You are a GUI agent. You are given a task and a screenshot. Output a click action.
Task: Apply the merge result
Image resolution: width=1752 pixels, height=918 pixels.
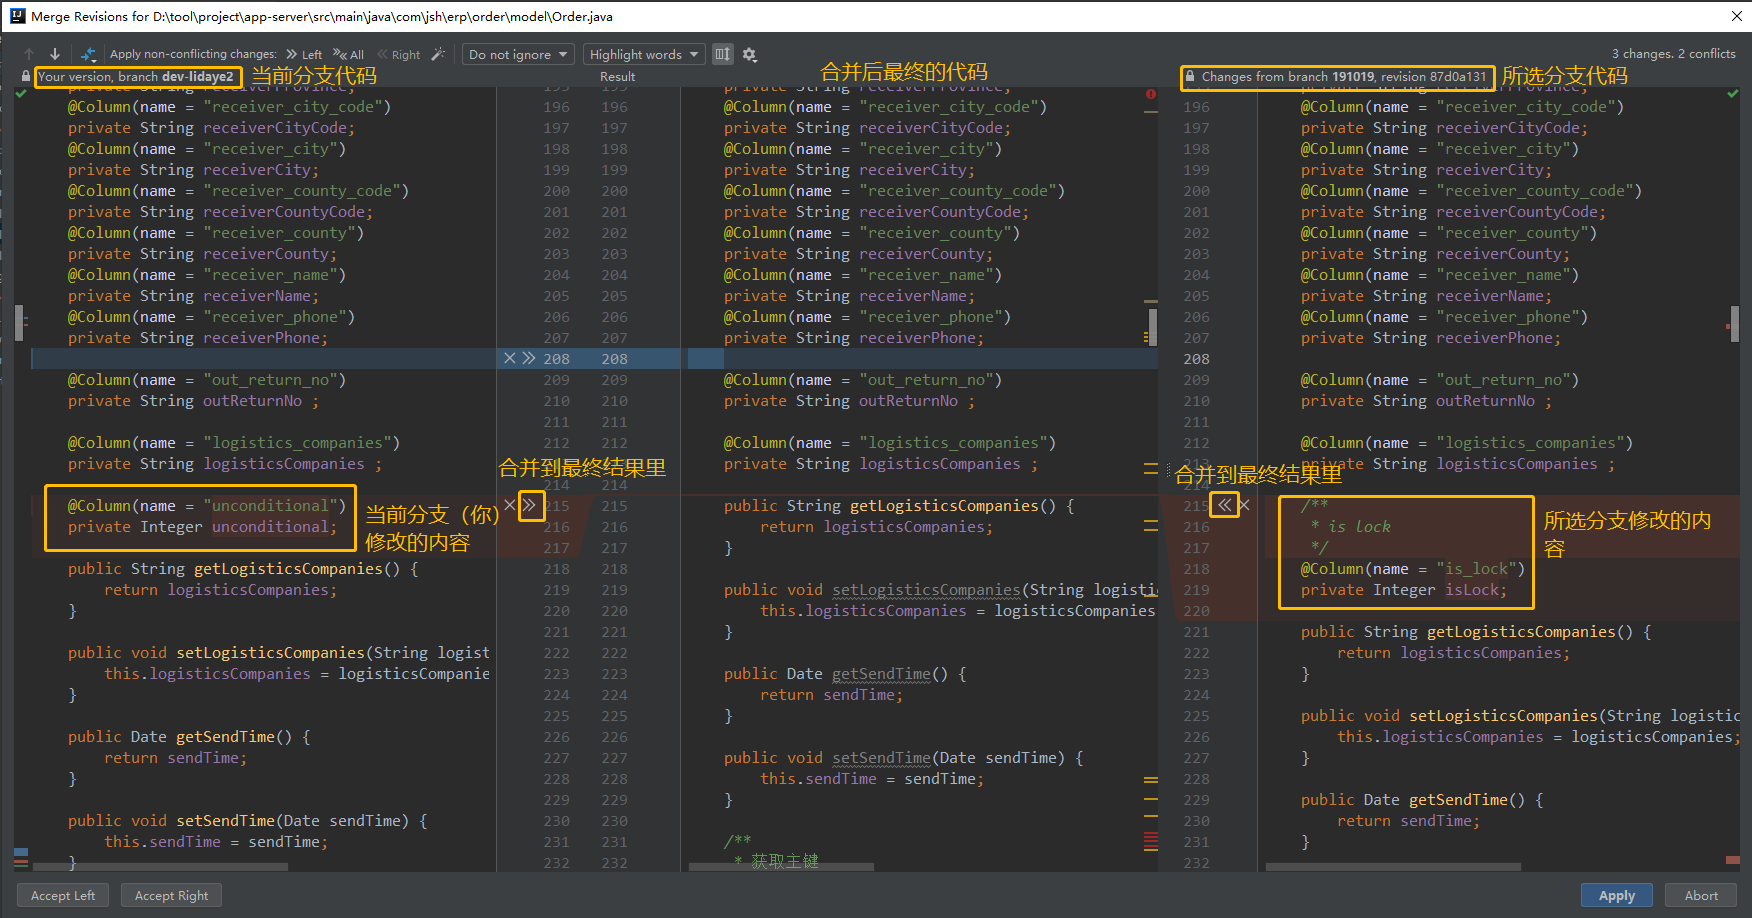pos(1616,895)
